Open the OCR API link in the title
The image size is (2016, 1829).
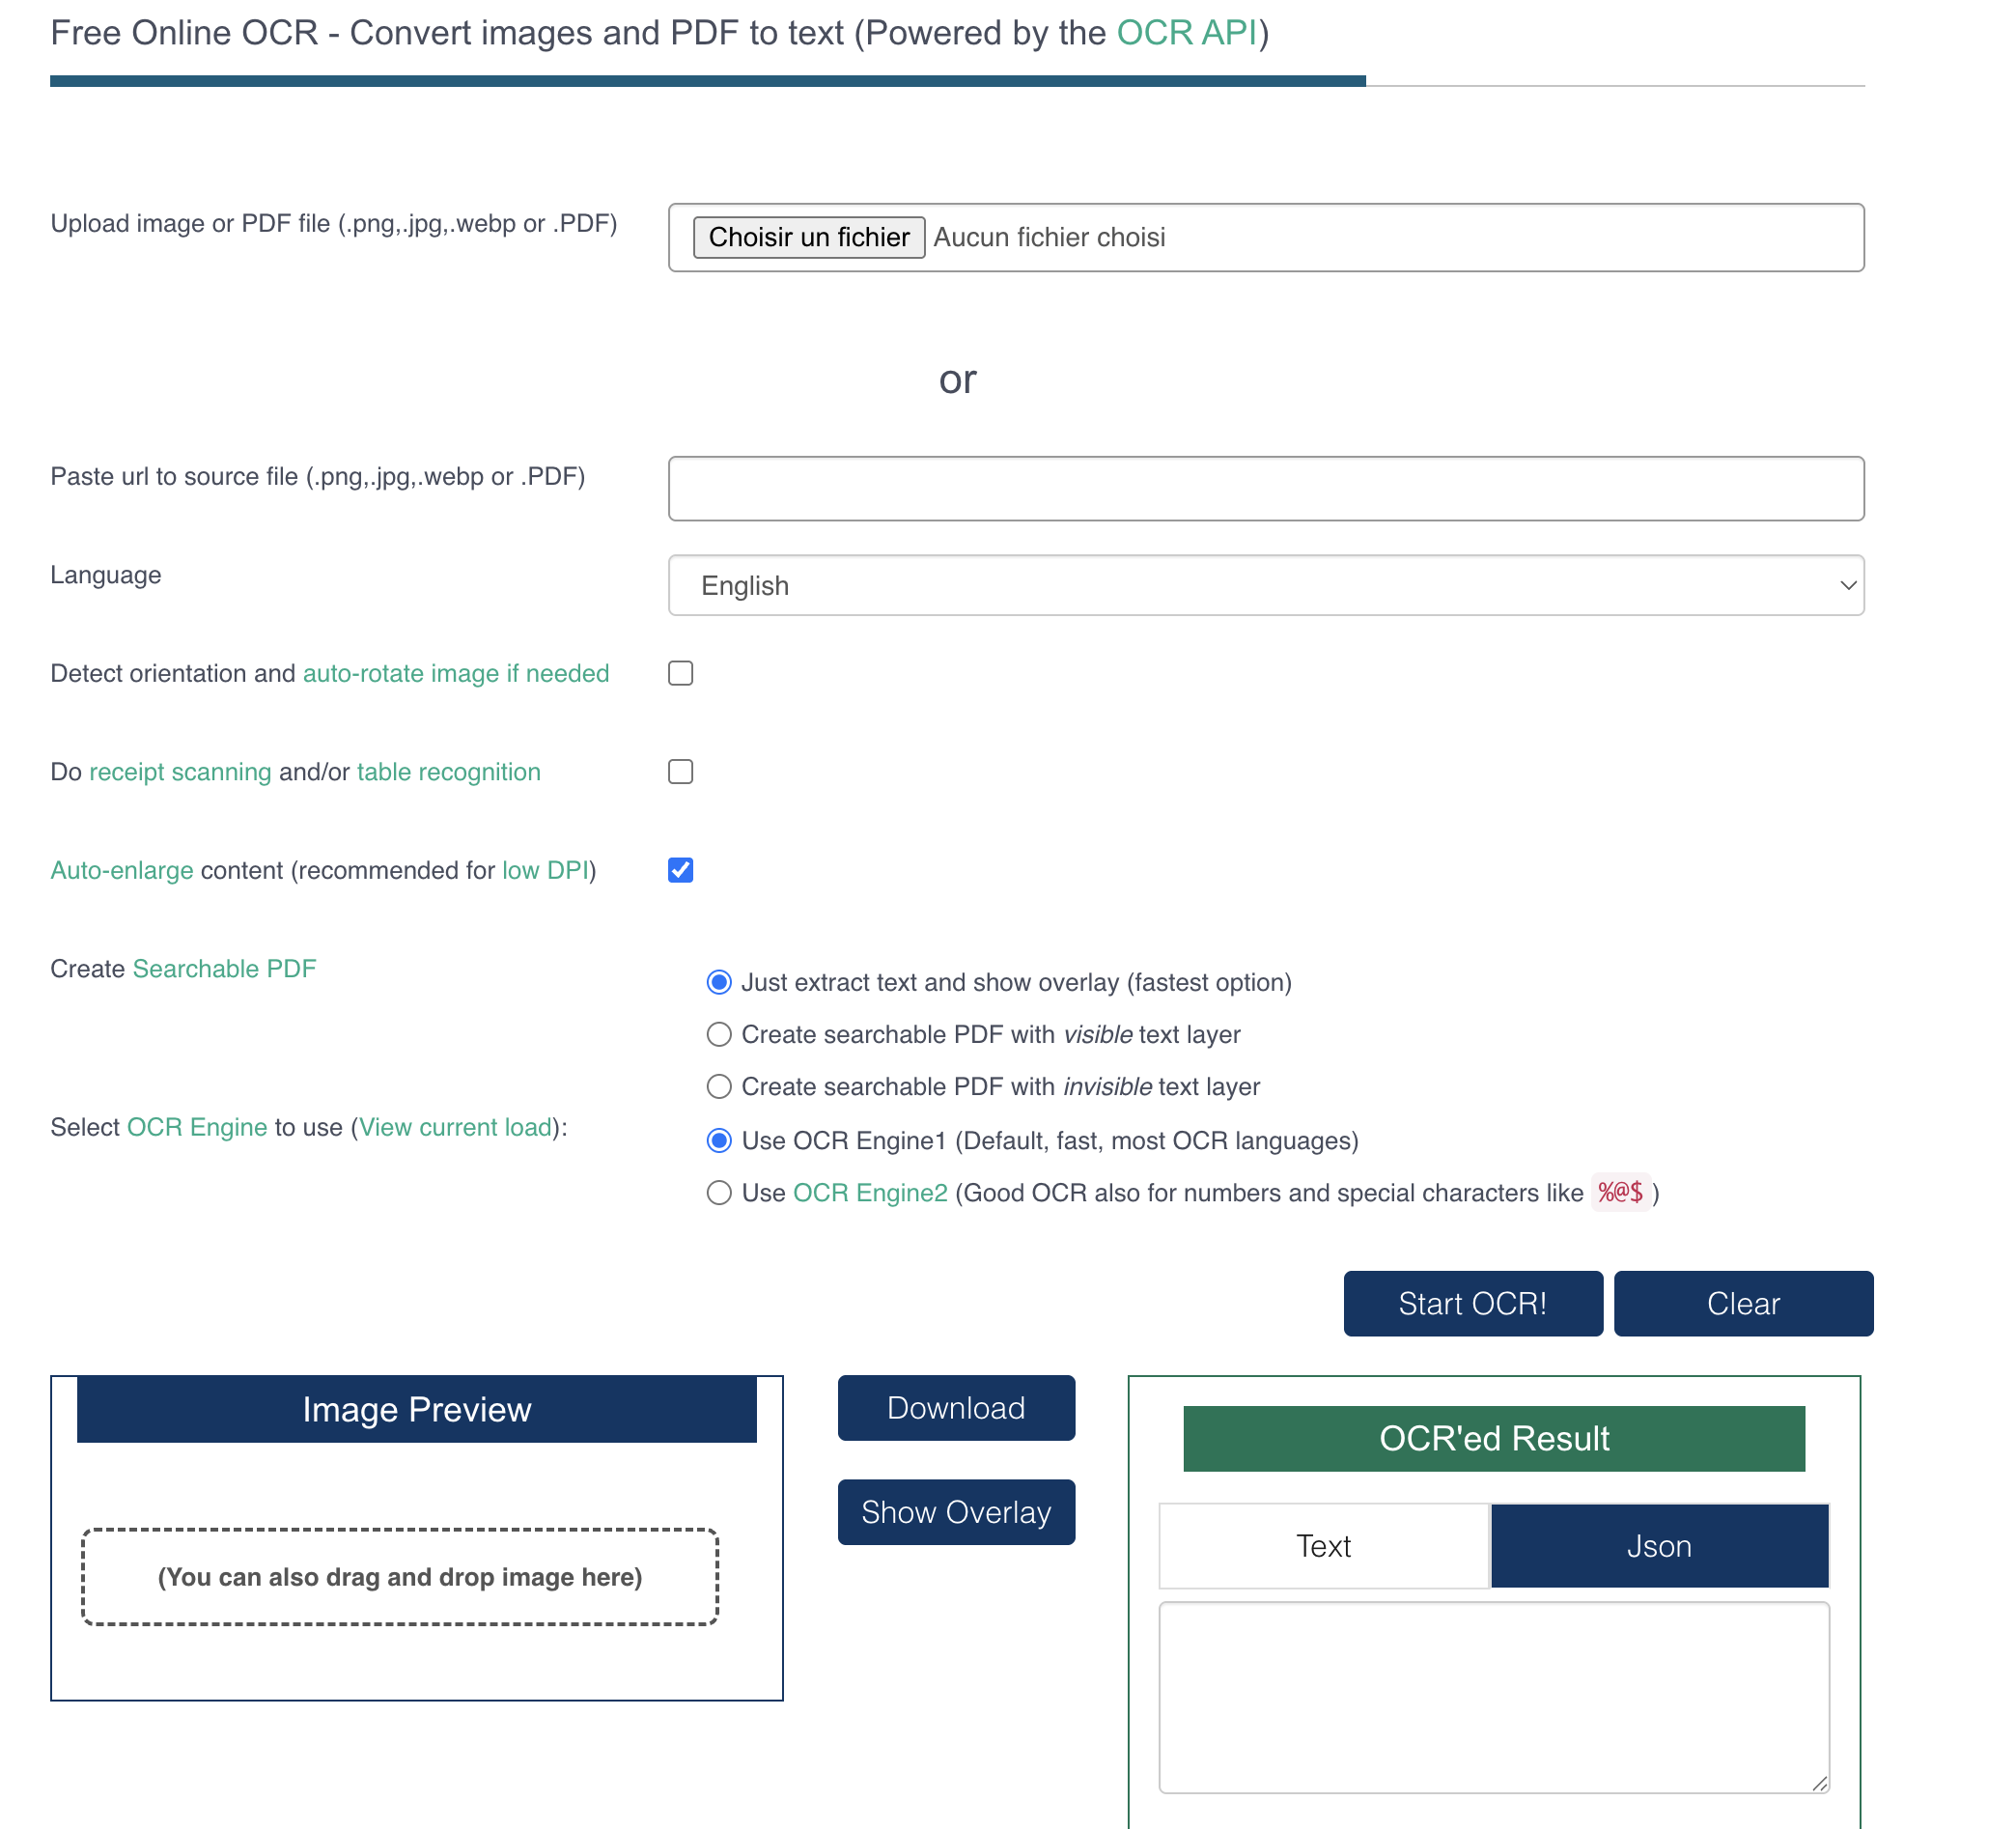[x=1186, y=33]
